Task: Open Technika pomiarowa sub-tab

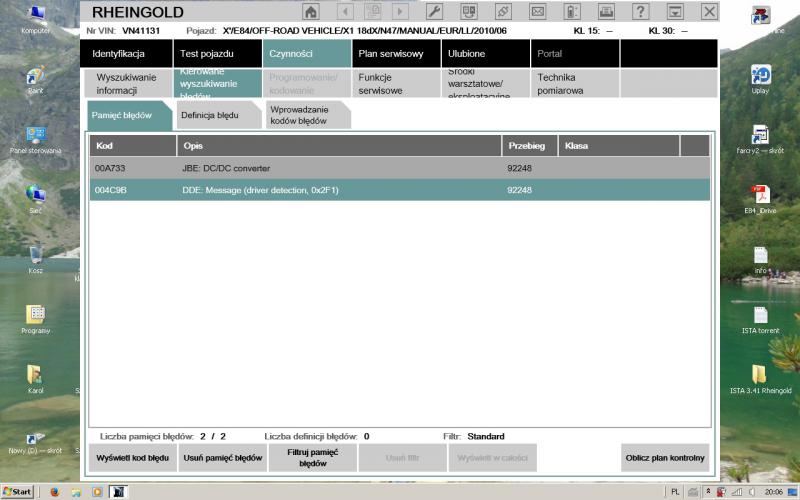Action: click(575, 84)
